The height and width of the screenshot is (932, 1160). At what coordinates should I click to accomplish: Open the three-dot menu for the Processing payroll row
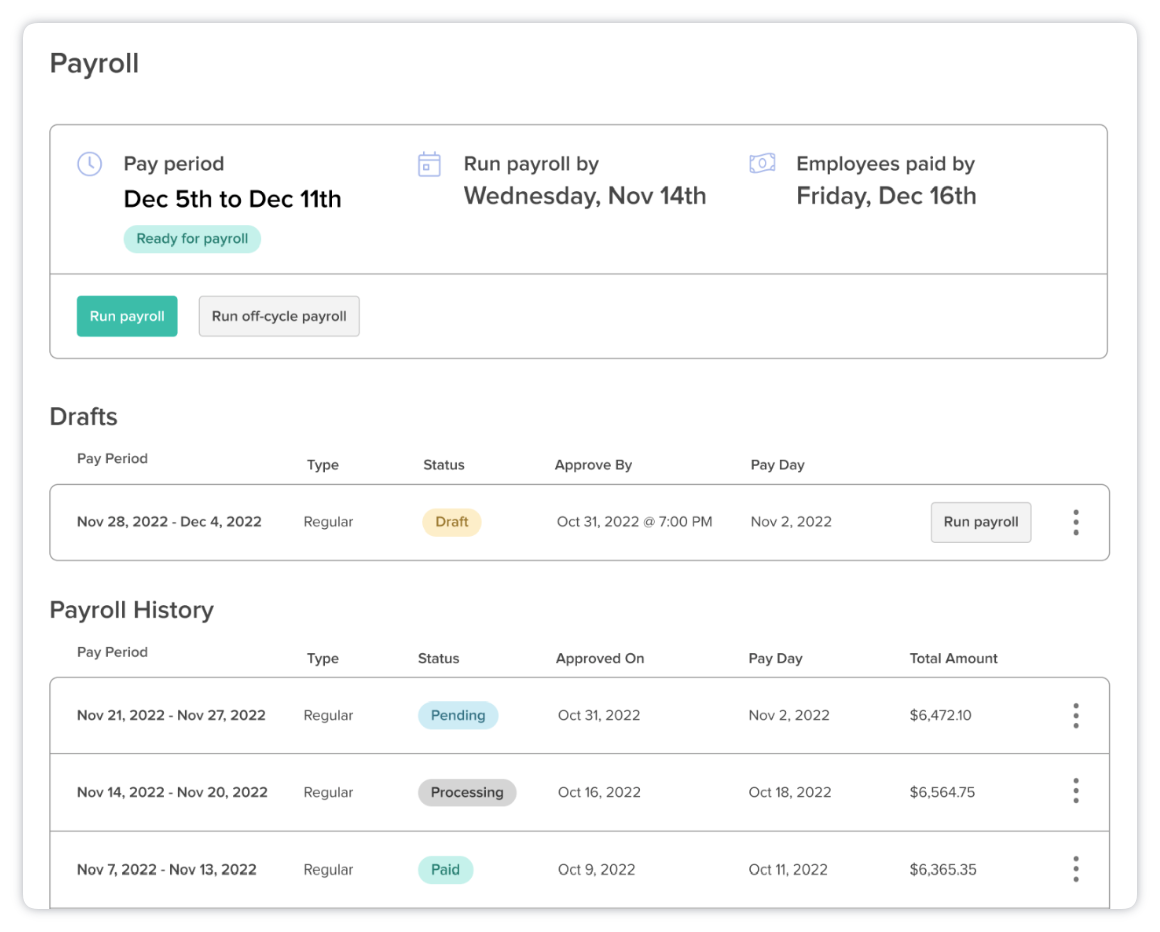tap(1076, 791)
